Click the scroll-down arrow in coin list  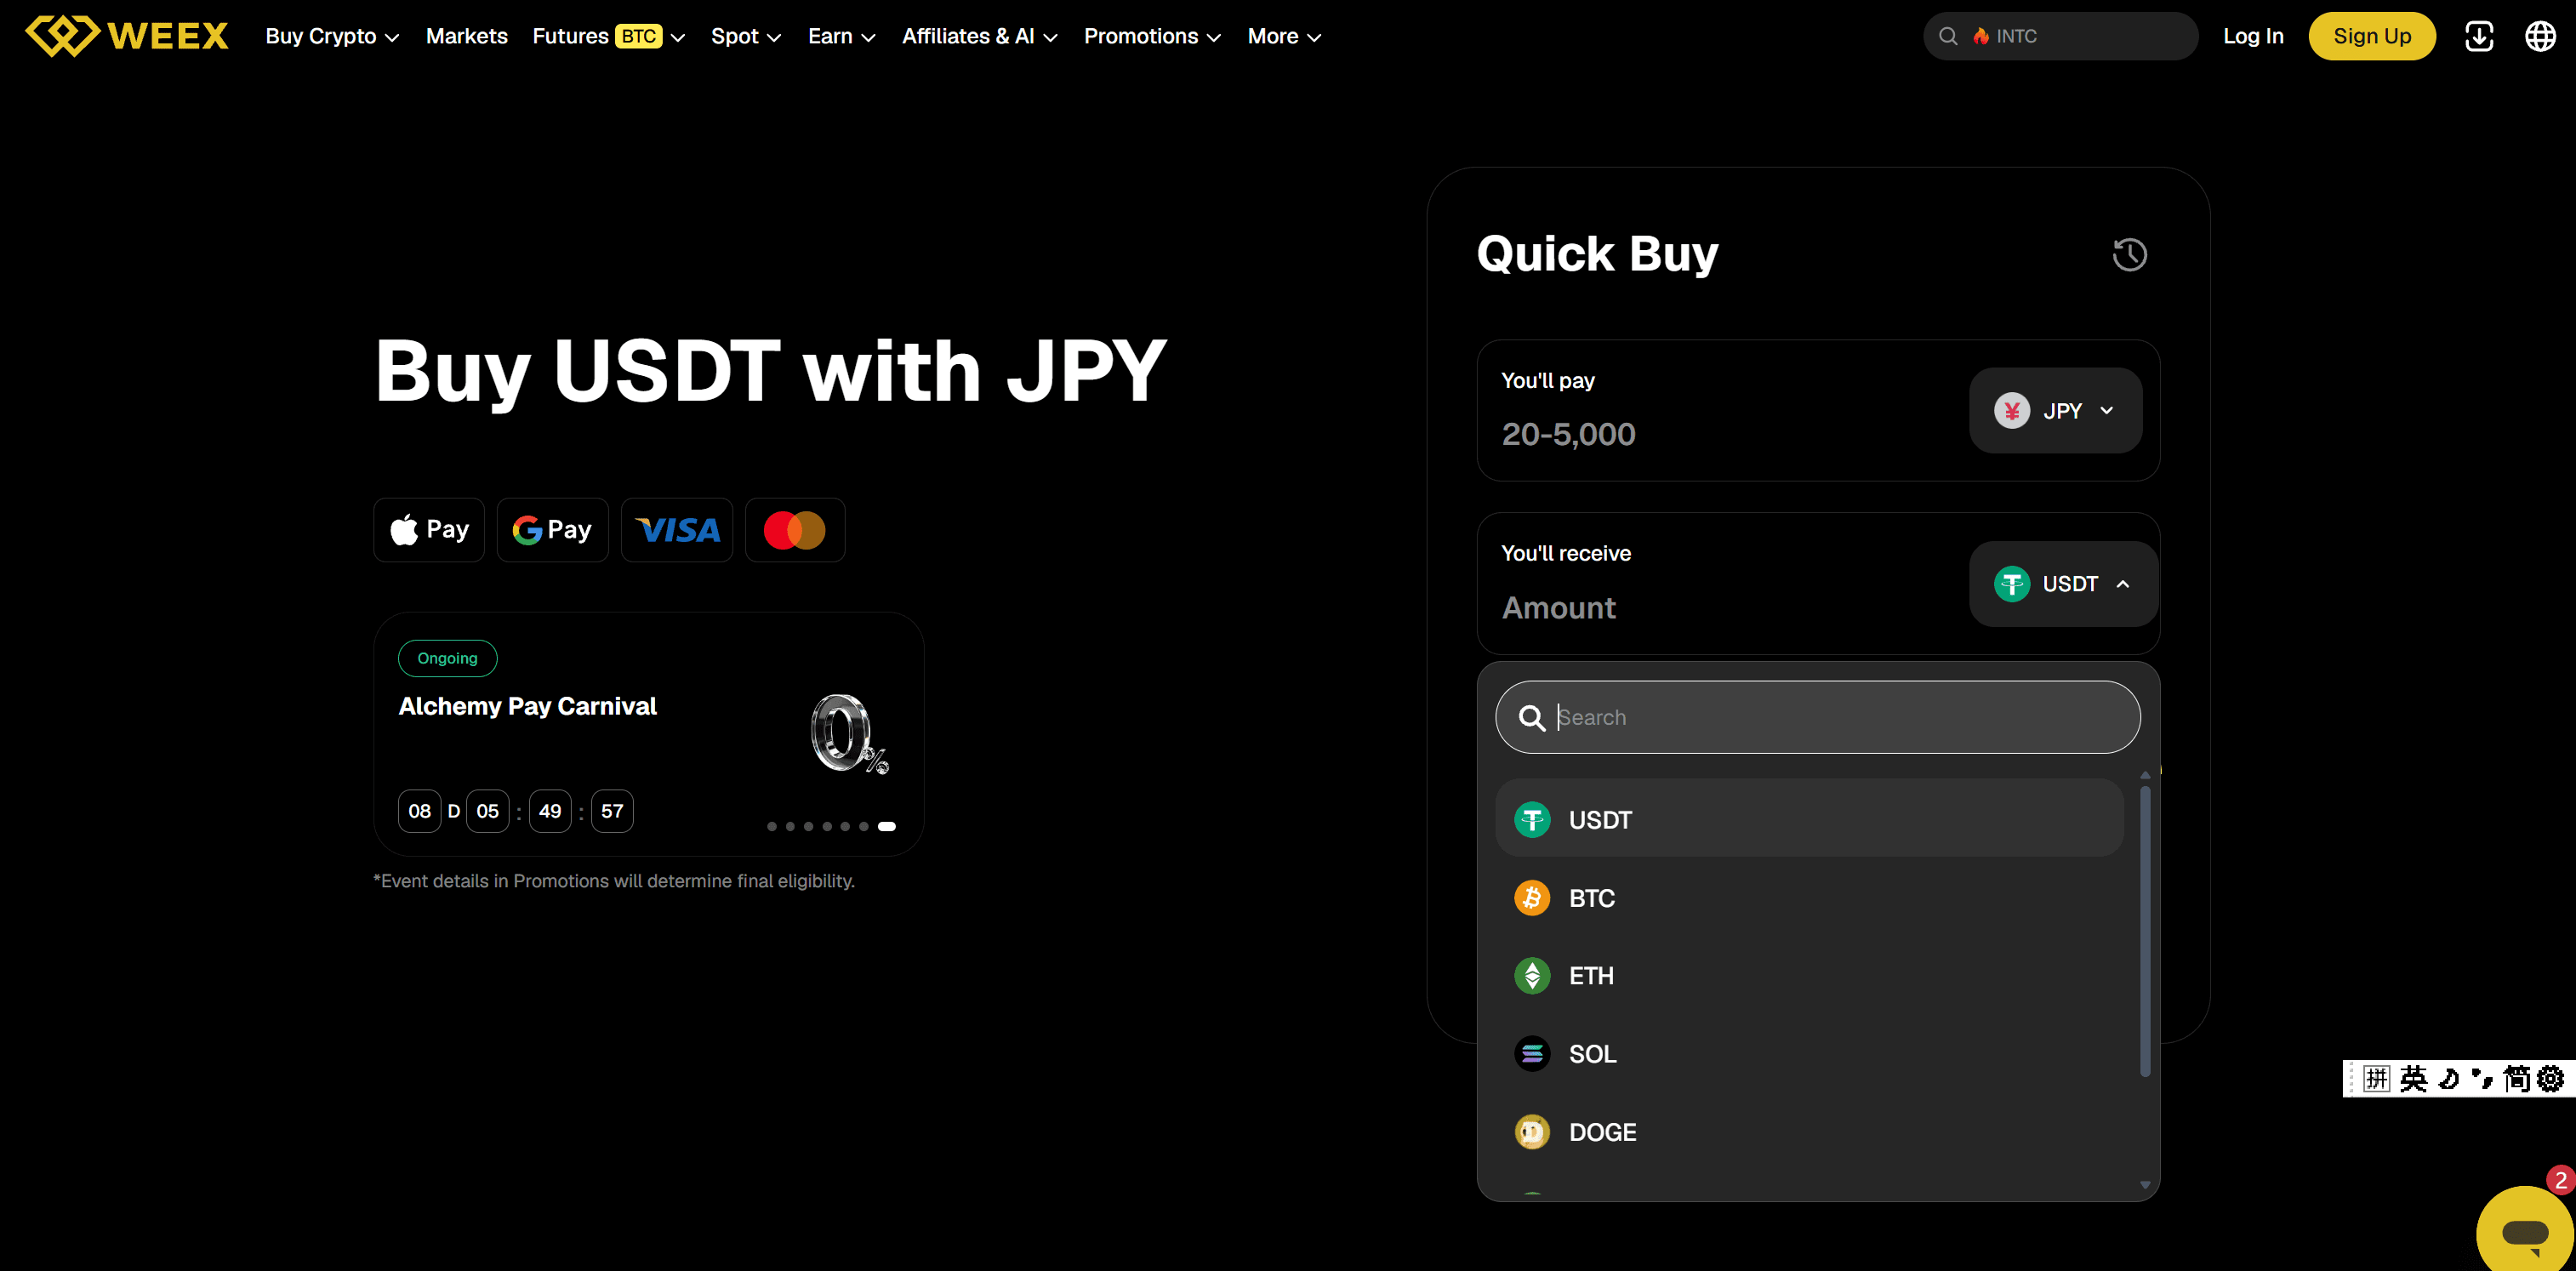tap(2145, 1185)
